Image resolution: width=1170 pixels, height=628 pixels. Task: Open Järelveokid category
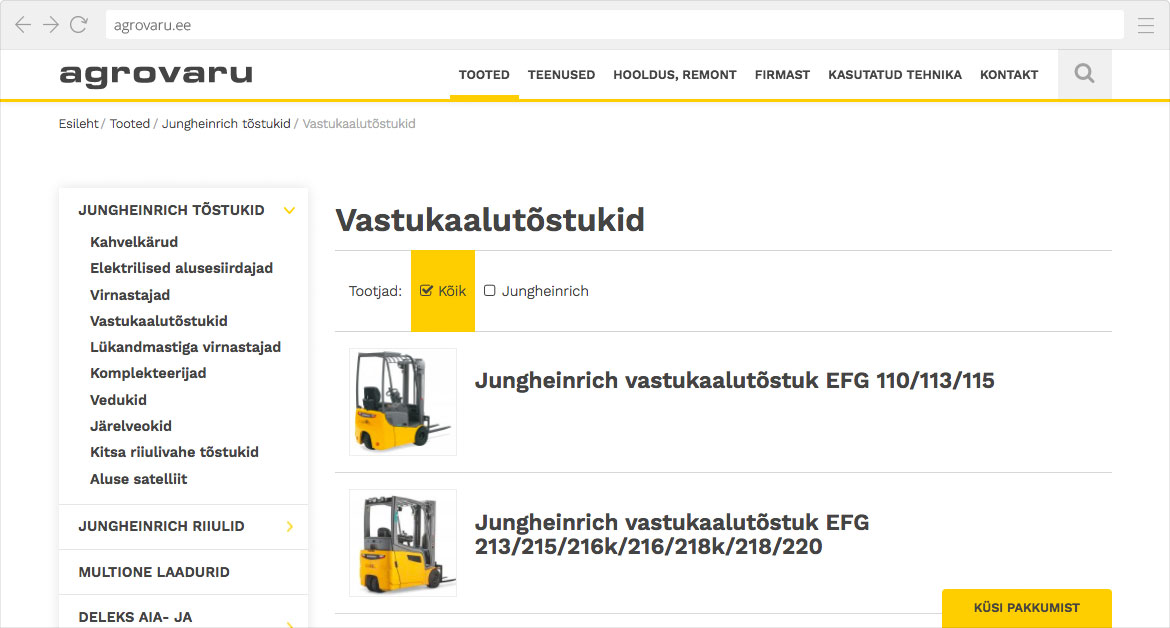tap(131, 426)
